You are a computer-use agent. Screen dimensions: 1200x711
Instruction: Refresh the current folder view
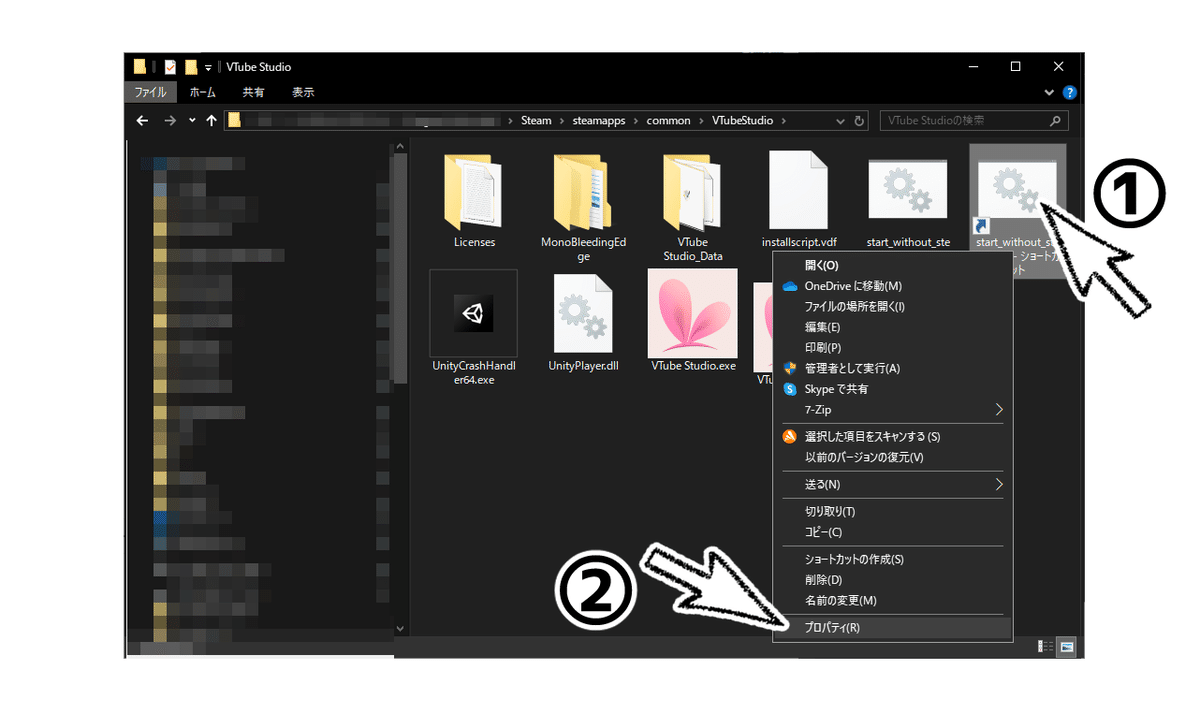[860, 121]
